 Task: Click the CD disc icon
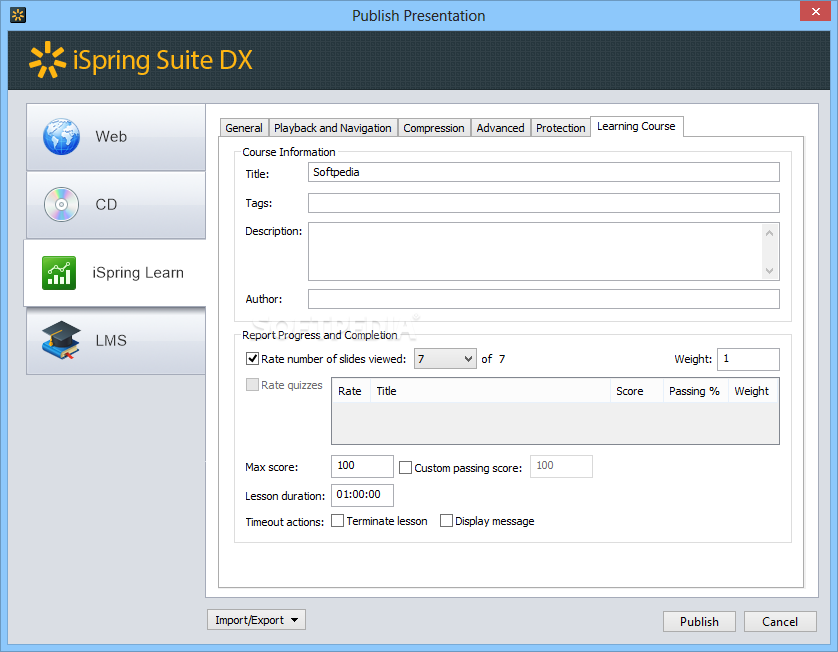61,204
